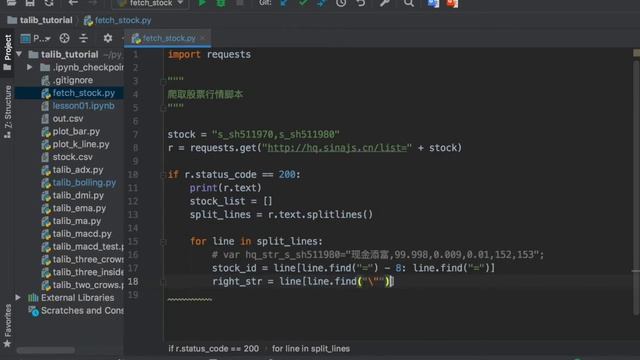640x360 pixels.
Task: Fold the if block at line 10 gutter
Action: tap(163, 175)
